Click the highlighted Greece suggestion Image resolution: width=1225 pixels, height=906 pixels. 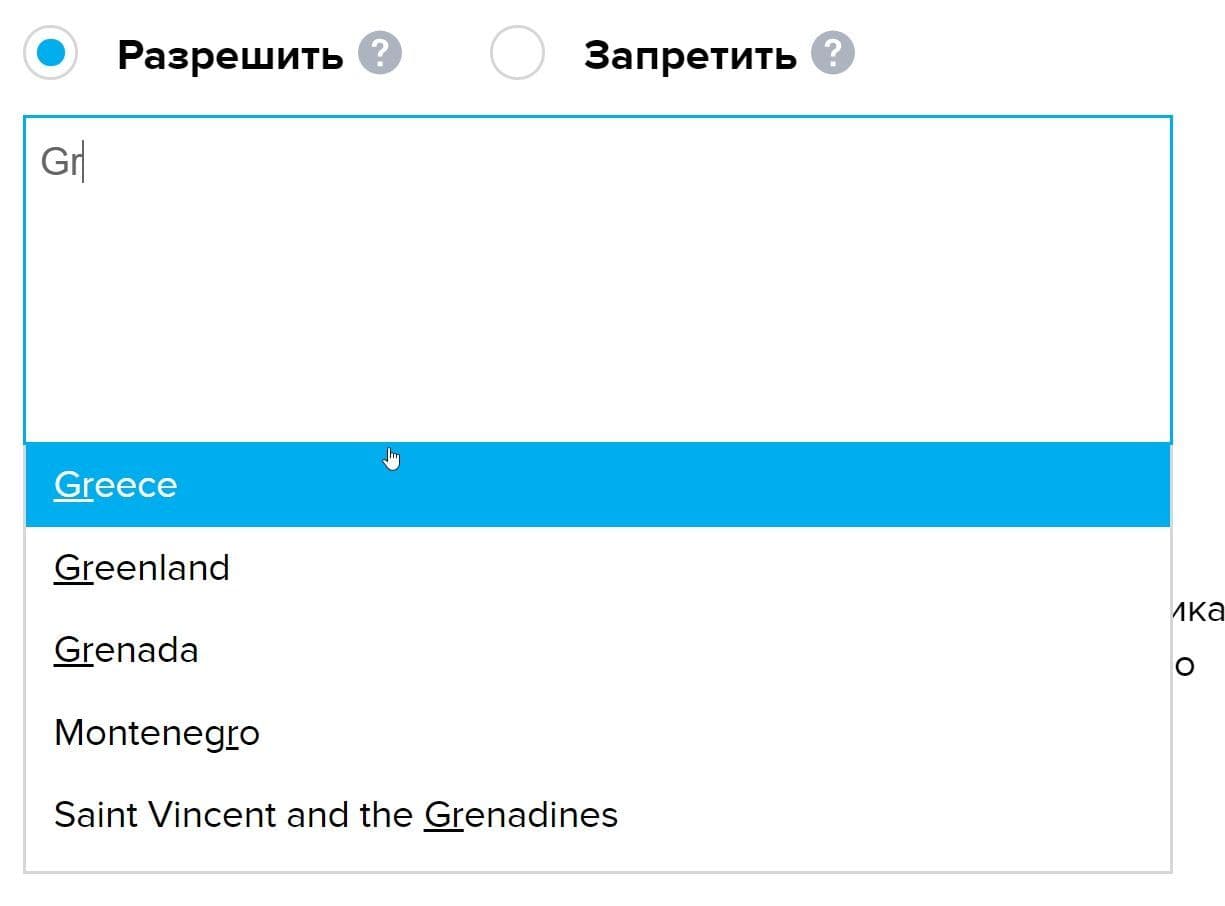click(x=115, y=484)
